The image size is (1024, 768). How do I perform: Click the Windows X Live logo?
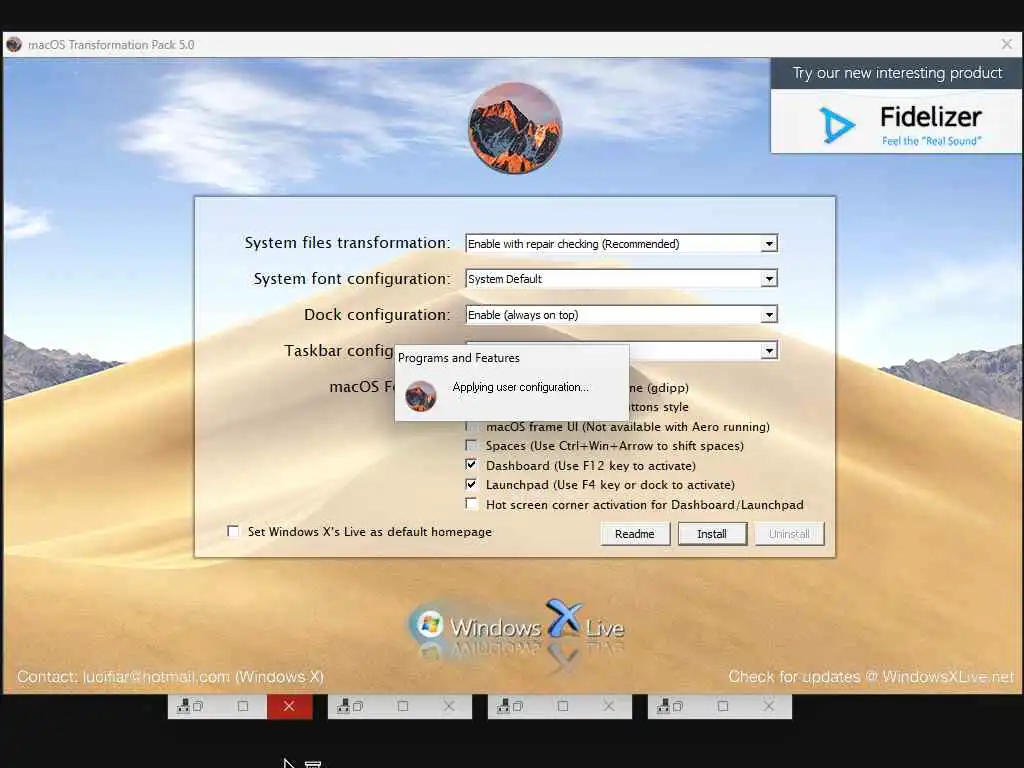tap(516, 626)
